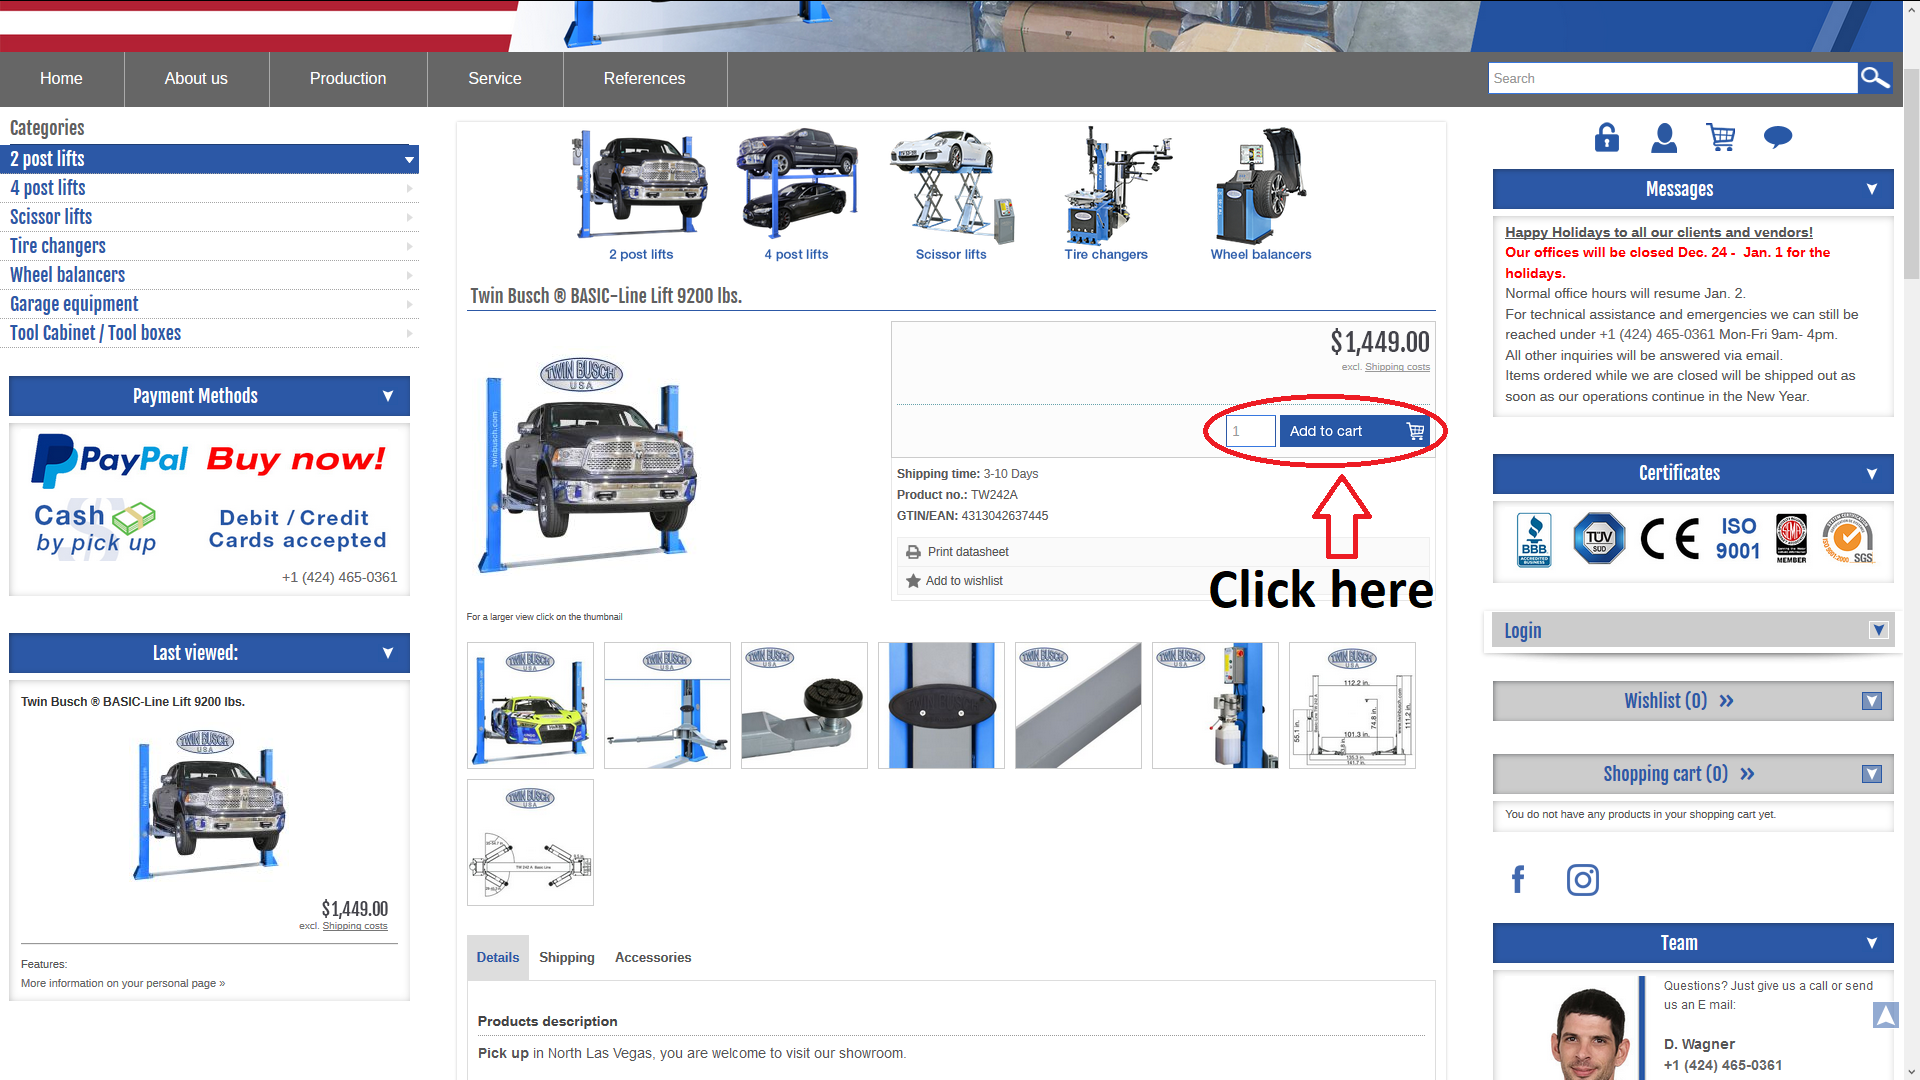
Task: Open the References menu item
Action: (x=644, y=78)
